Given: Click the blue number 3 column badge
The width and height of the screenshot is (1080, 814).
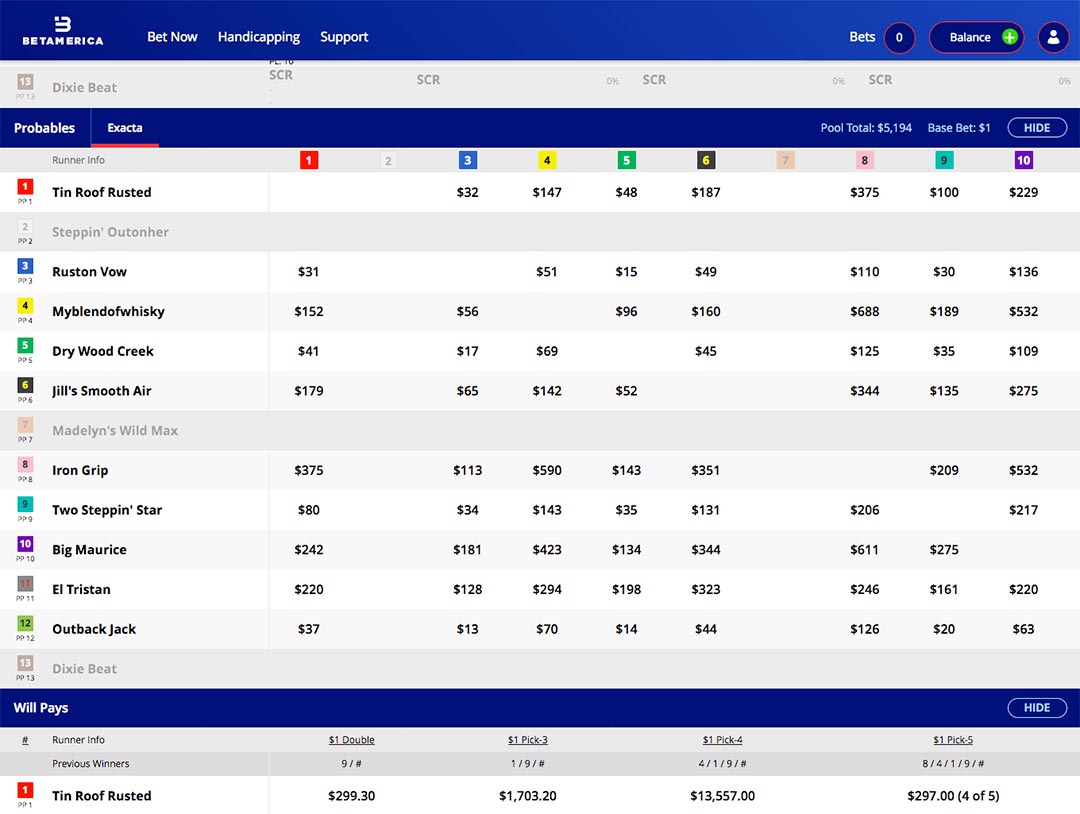Looking at the screenshot, I should [467, 160].
